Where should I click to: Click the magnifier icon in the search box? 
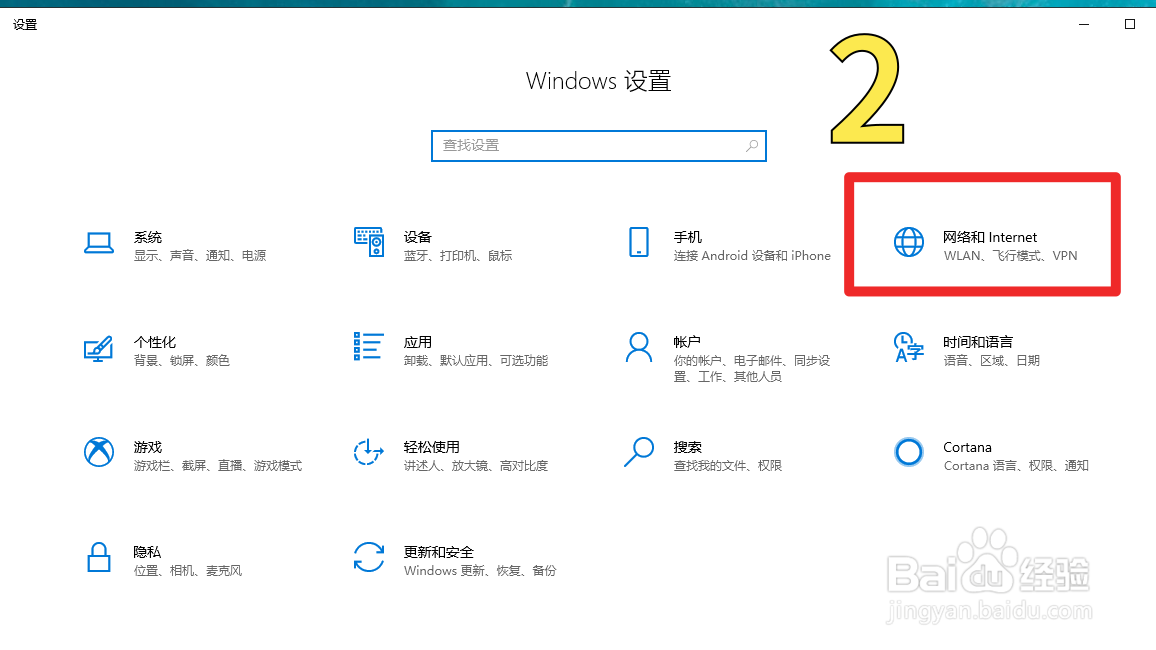click(752, 146)
